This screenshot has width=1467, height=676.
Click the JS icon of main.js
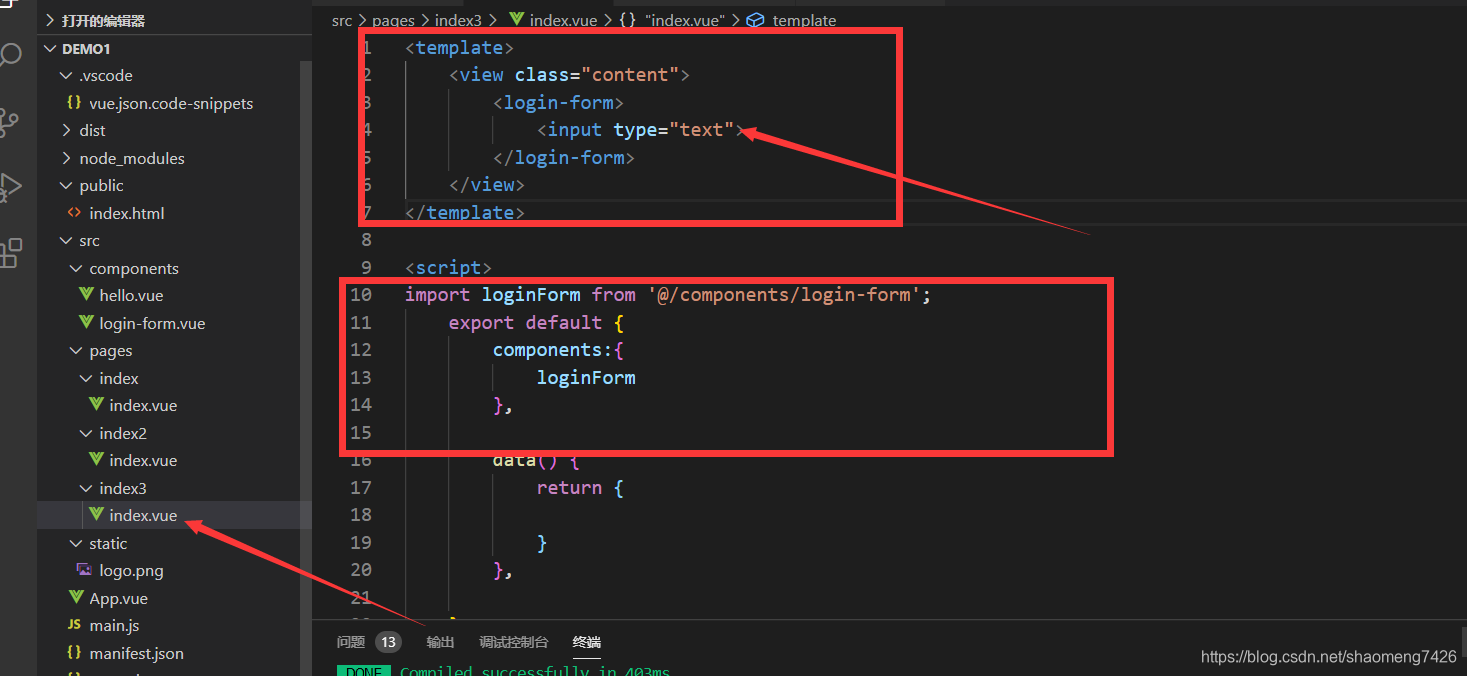click(x=74, y=625)
